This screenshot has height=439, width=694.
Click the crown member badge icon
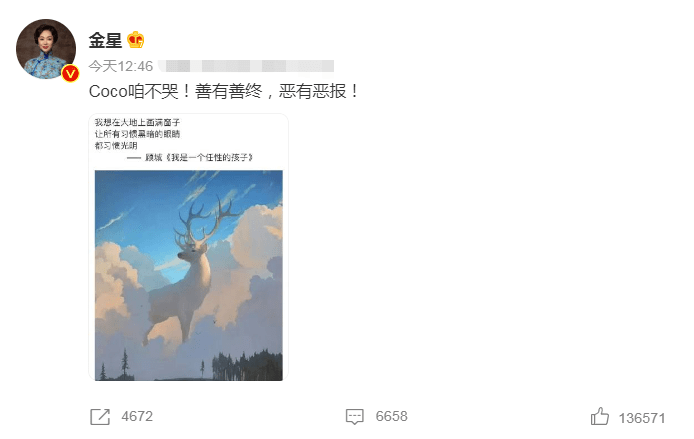tap(135, 40)
